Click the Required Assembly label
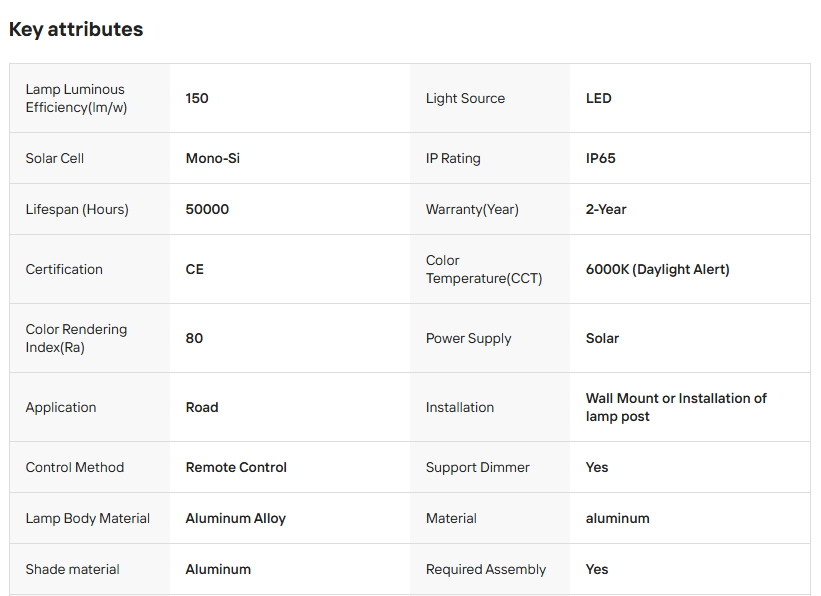 (x=486, y=569)
